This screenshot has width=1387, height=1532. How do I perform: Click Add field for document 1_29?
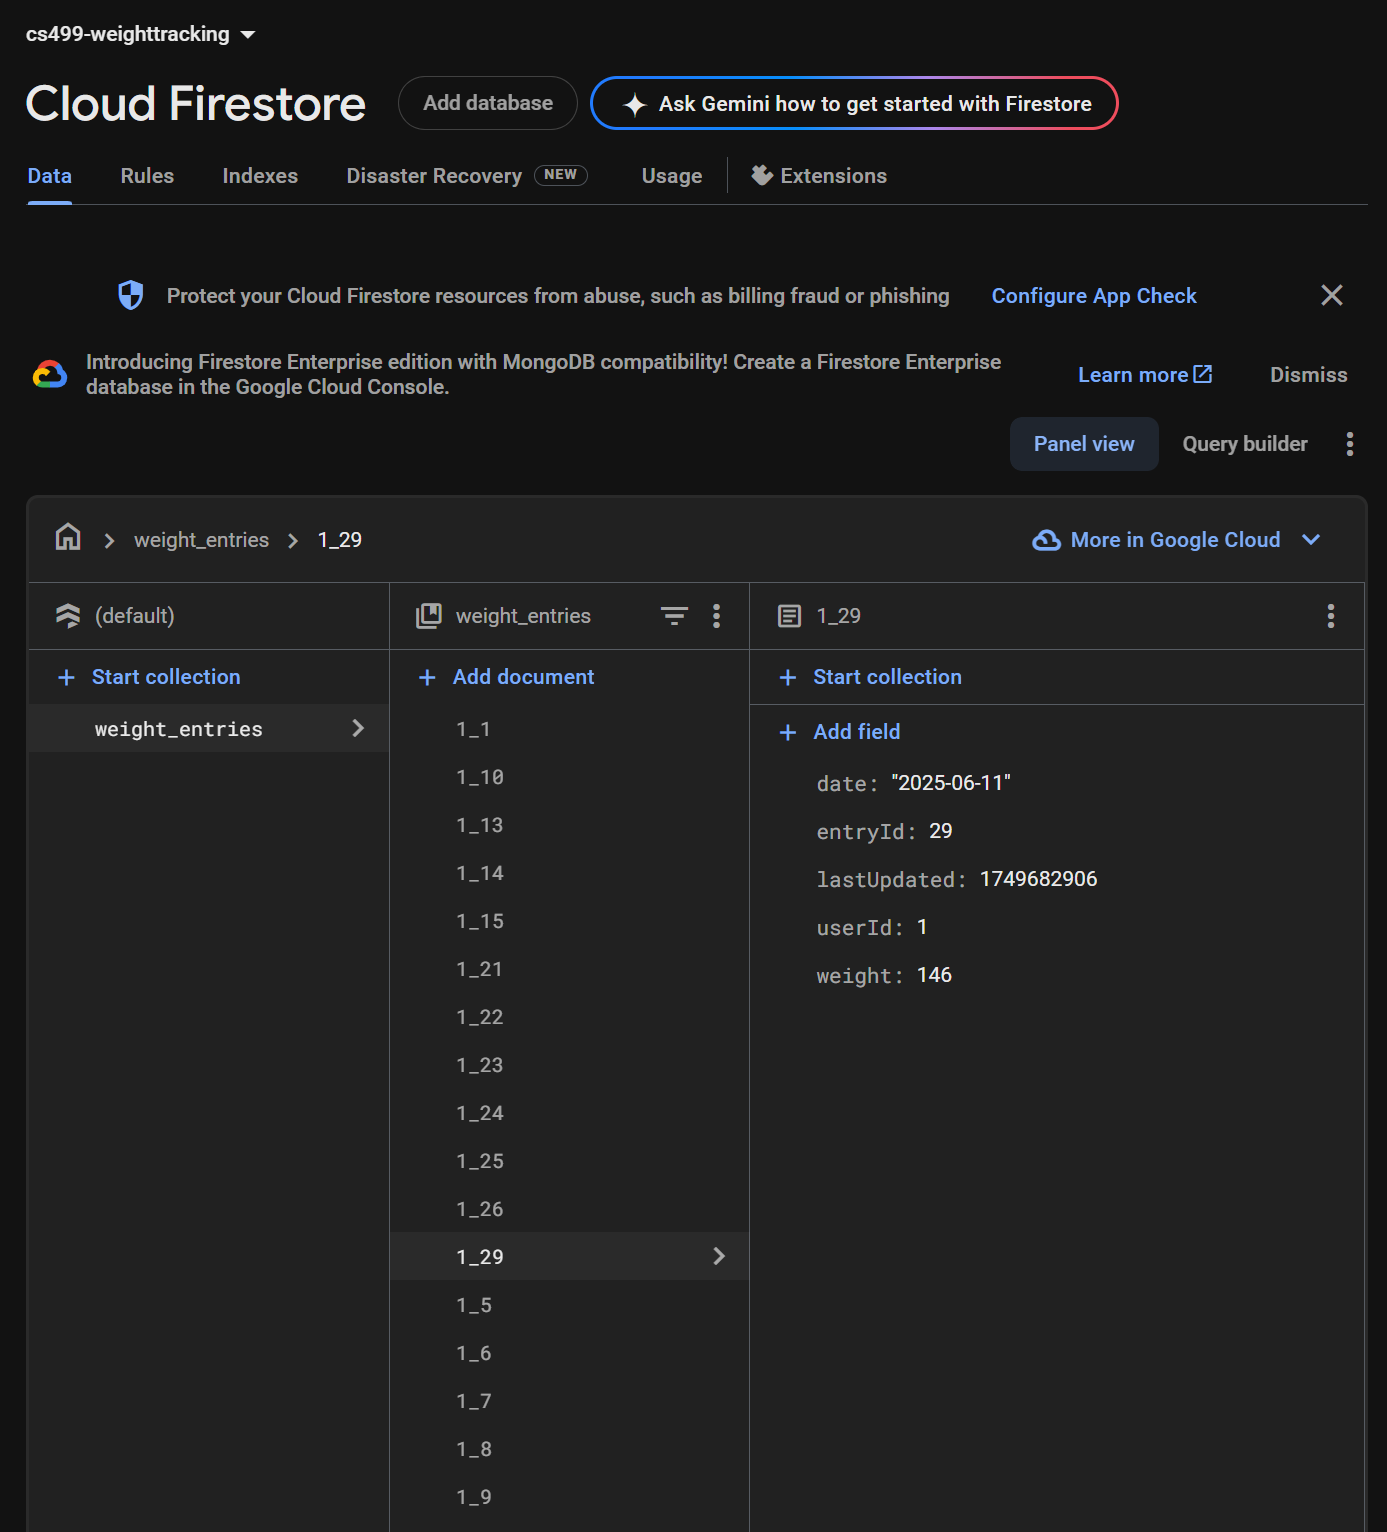pos(840,732)
